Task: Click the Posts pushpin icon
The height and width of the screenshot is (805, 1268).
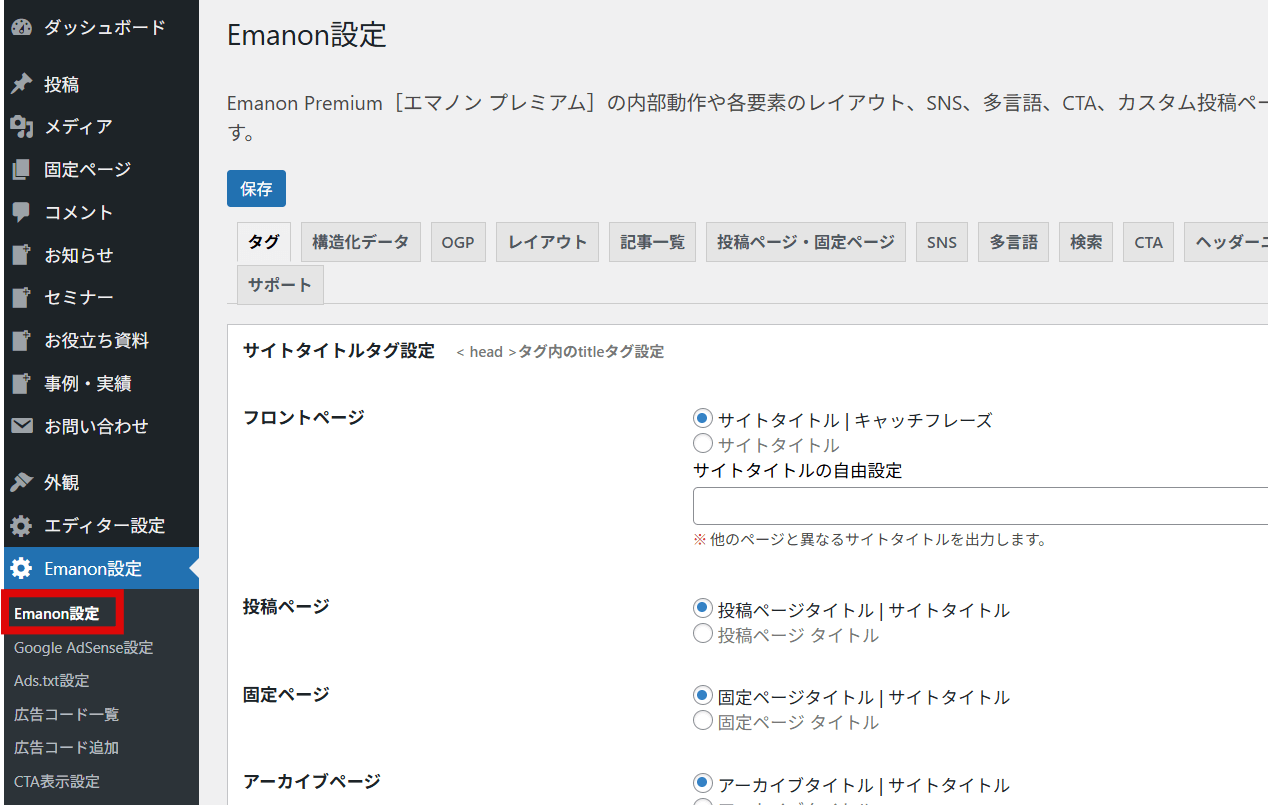Action: [21, 85]
